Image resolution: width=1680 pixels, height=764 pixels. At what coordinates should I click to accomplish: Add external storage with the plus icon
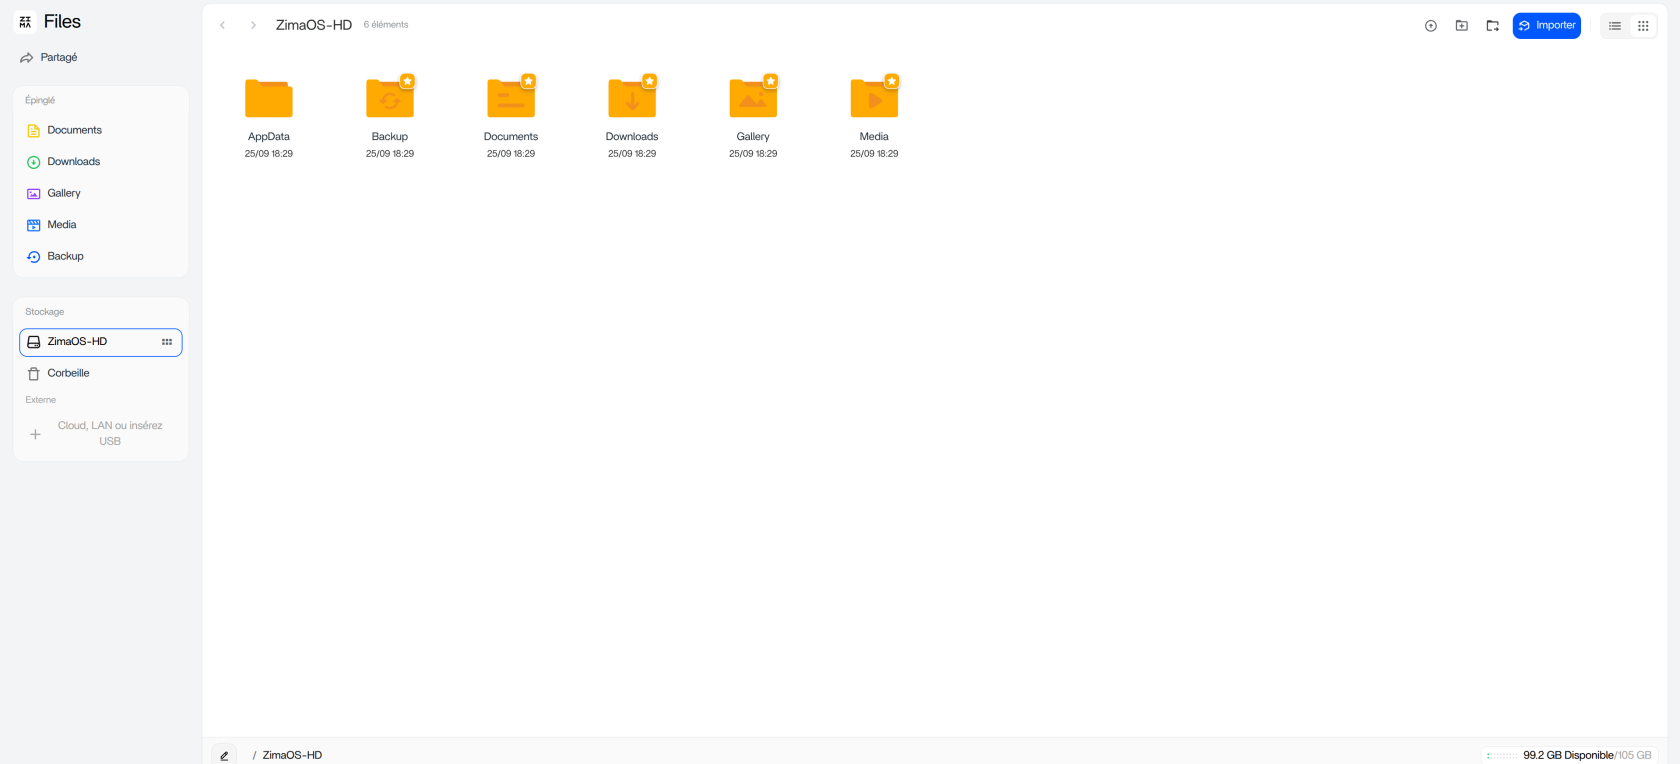(x=35, y=434)
